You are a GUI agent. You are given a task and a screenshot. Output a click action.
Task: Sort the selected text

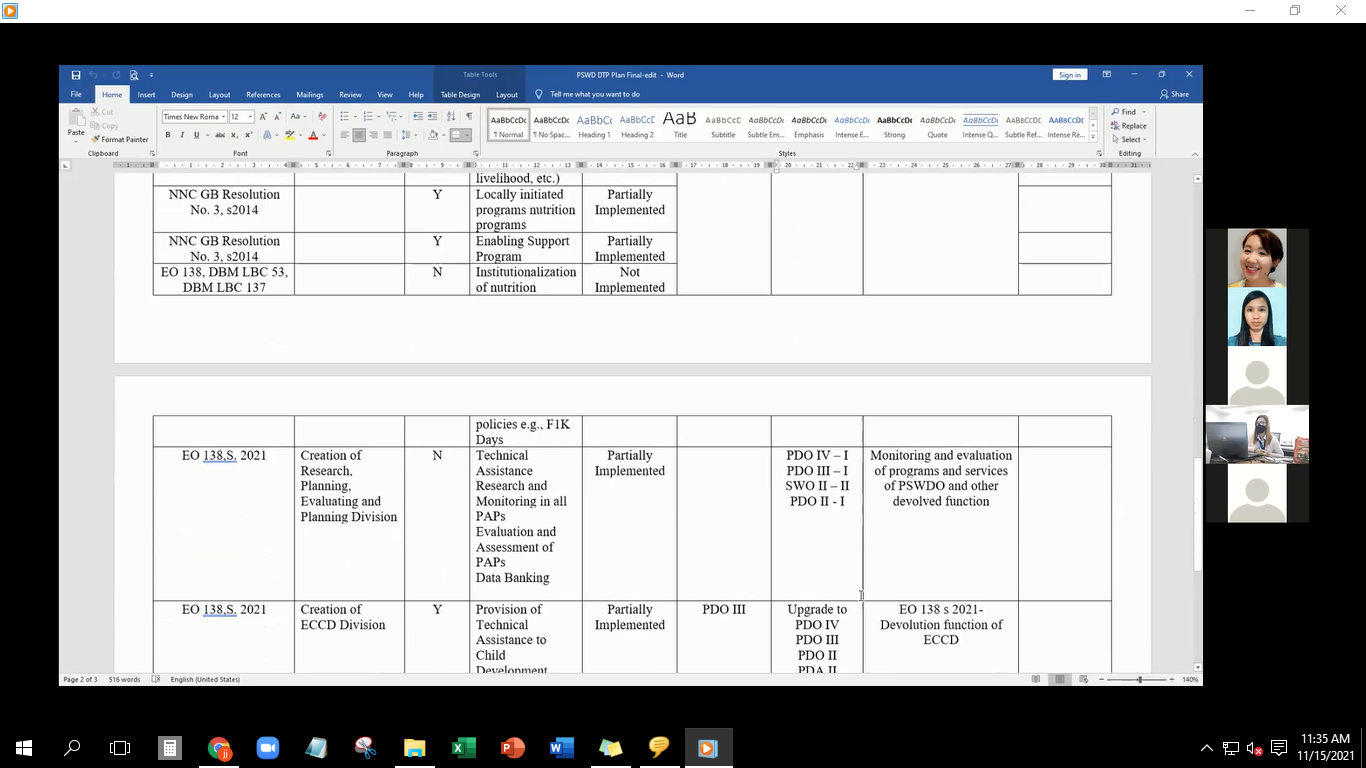pyautogui.click(x=450, y=117)
